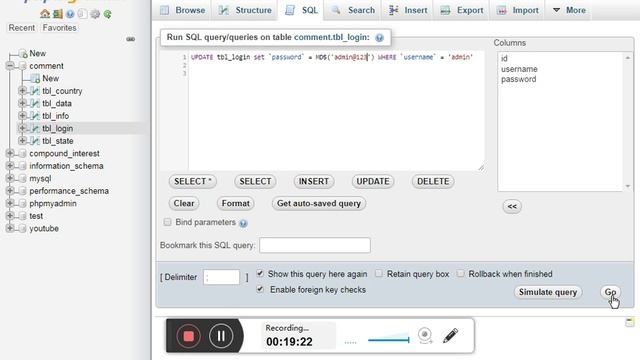The image size is (640, 360).
Task: Click the compound_interest database icon
Action: tap(22, 153)
